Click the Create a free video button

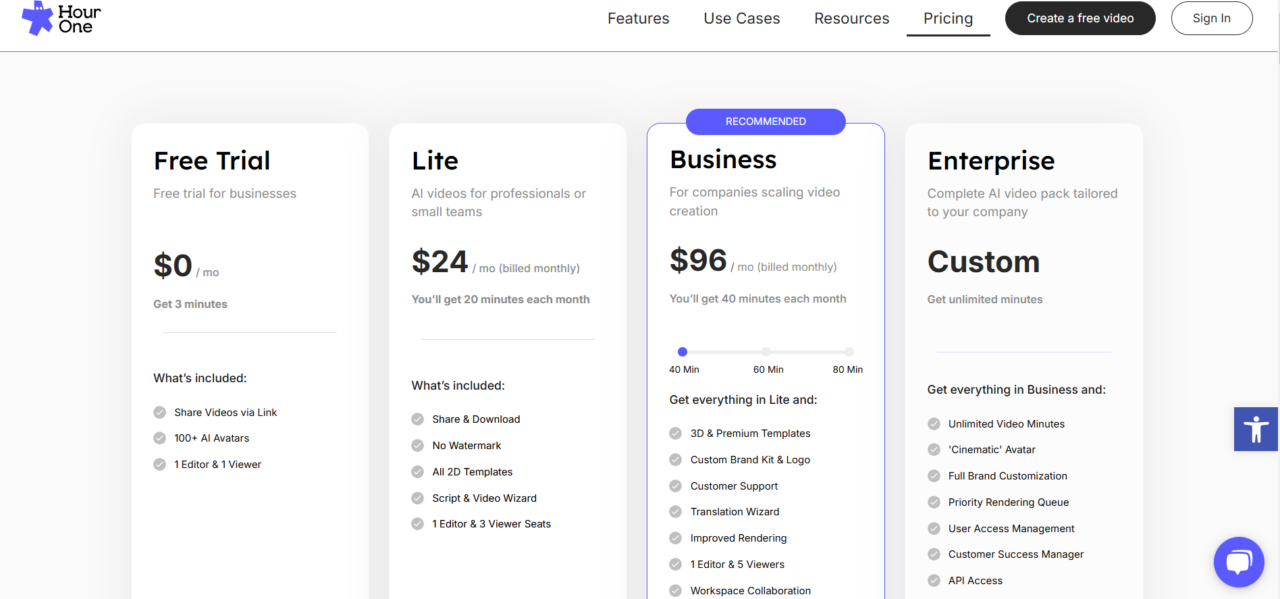click(x=1080, y=18)
